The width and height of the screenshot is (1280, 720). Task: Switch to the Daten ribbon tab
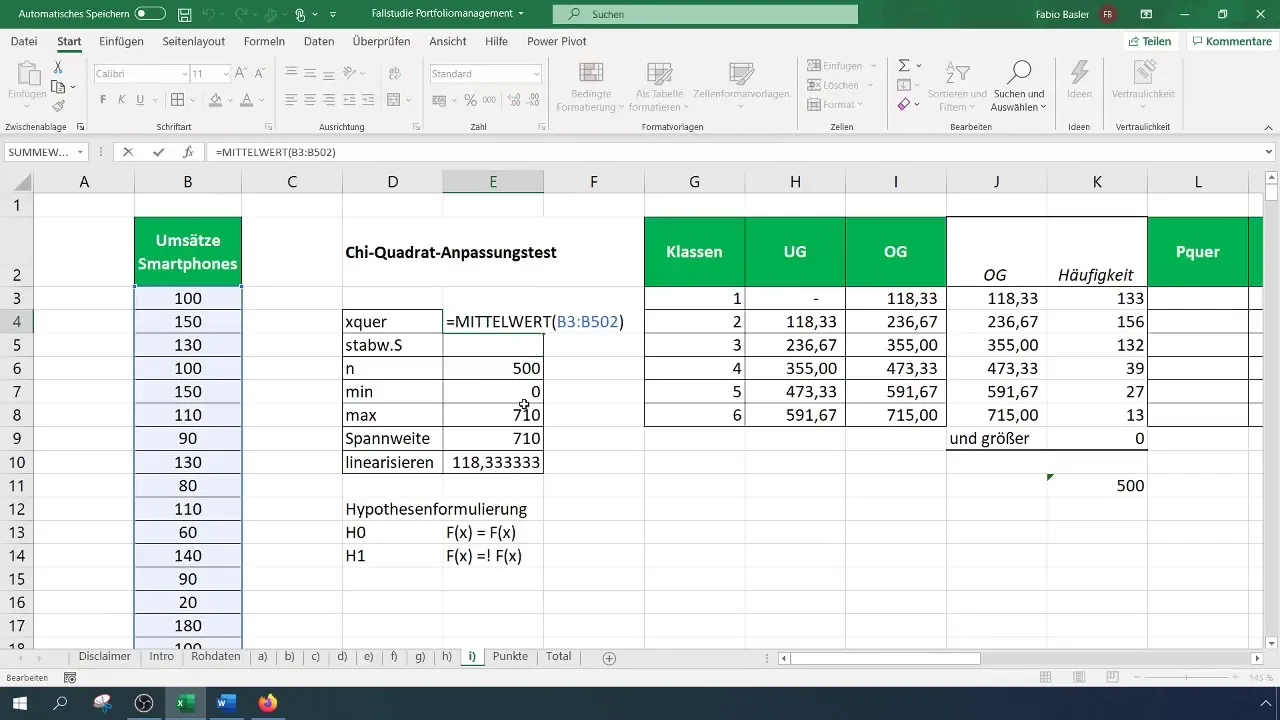(319, 41)
